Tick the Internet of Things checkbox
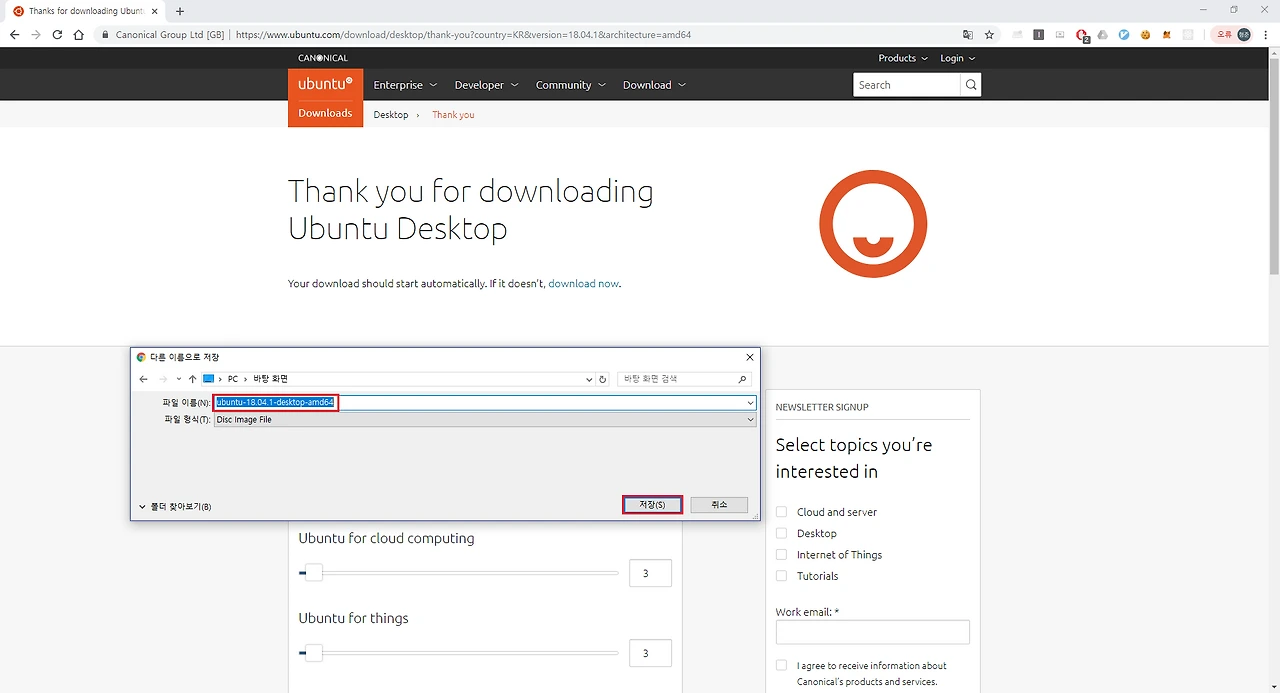 coord(782,555)
